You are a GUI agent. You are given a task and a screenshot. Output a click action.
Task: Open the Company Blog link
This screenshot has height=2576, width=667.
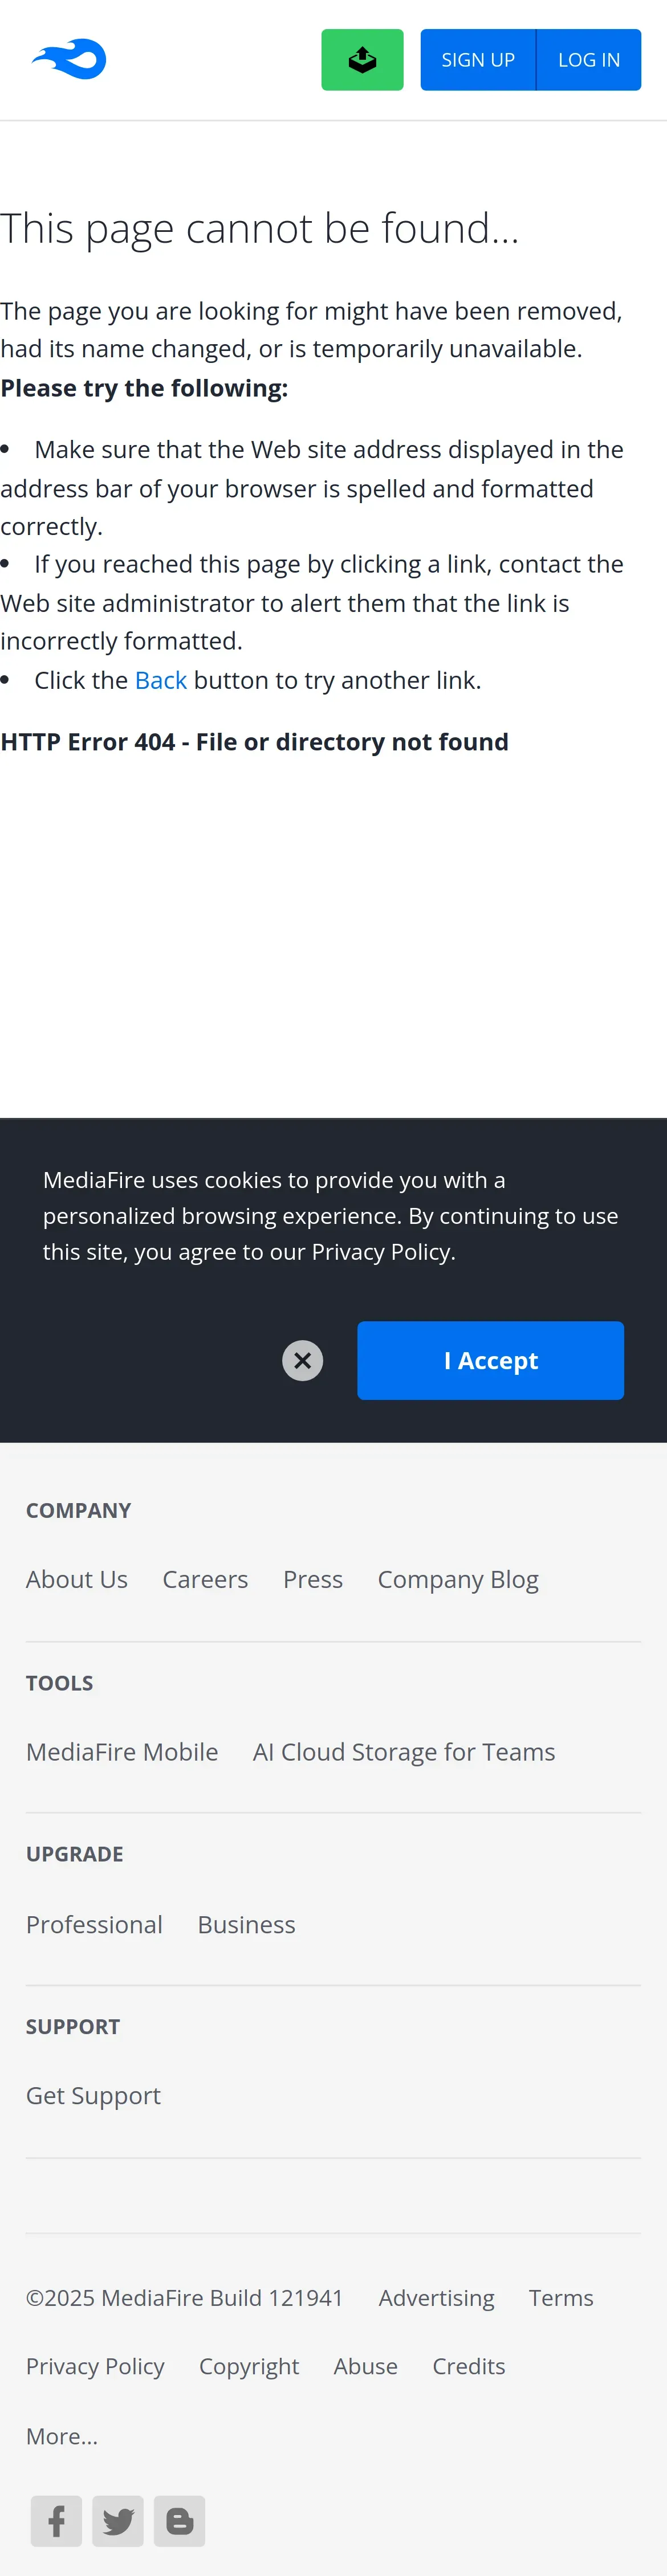tap(458, 1579)
